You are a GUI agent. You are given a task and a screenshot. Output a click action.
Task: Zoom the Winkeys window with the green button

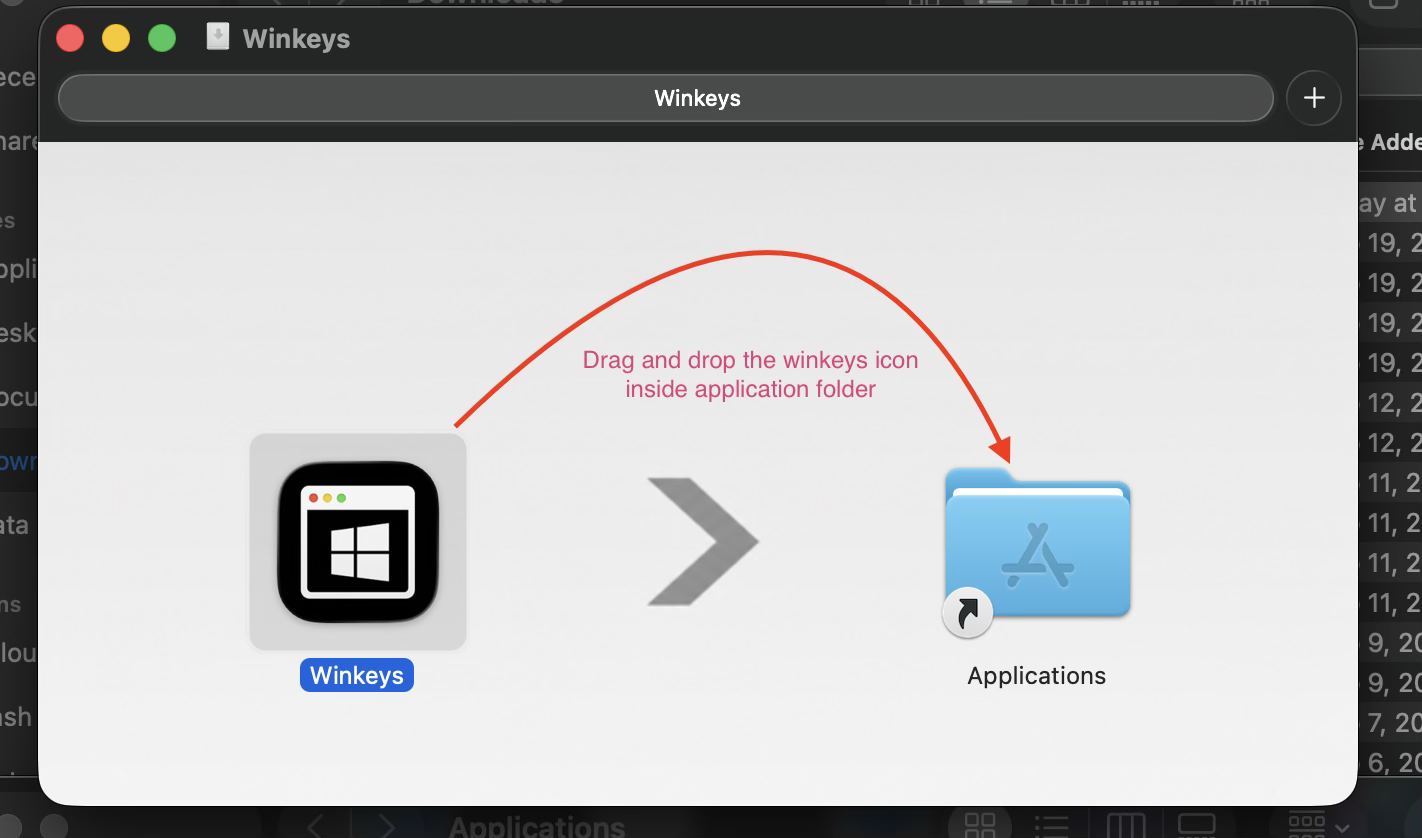(162, 39)
